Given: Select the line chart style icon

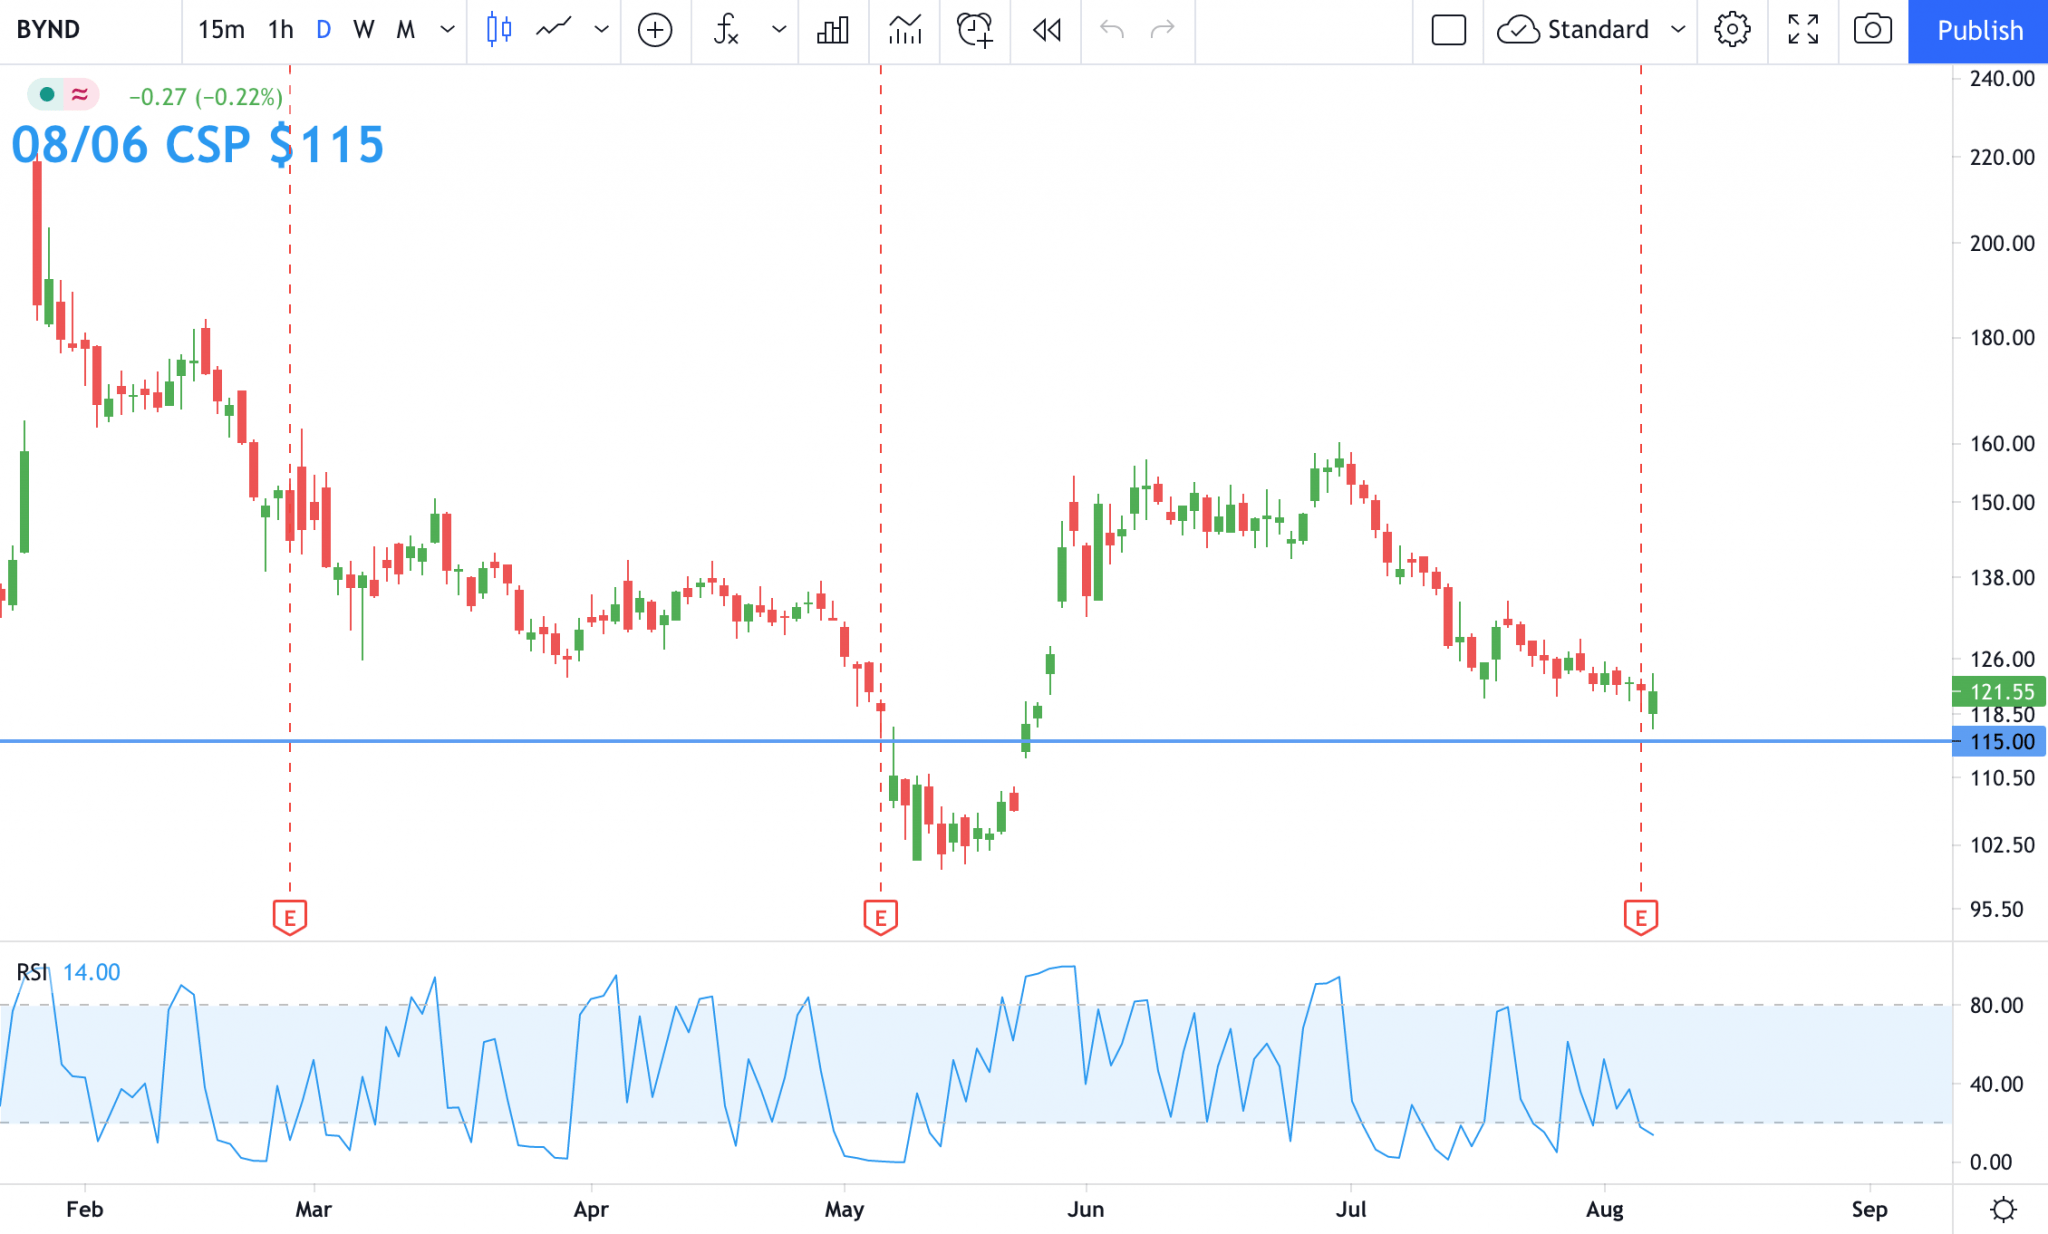Looking at the screenshot, I should (x=553, y=30).
